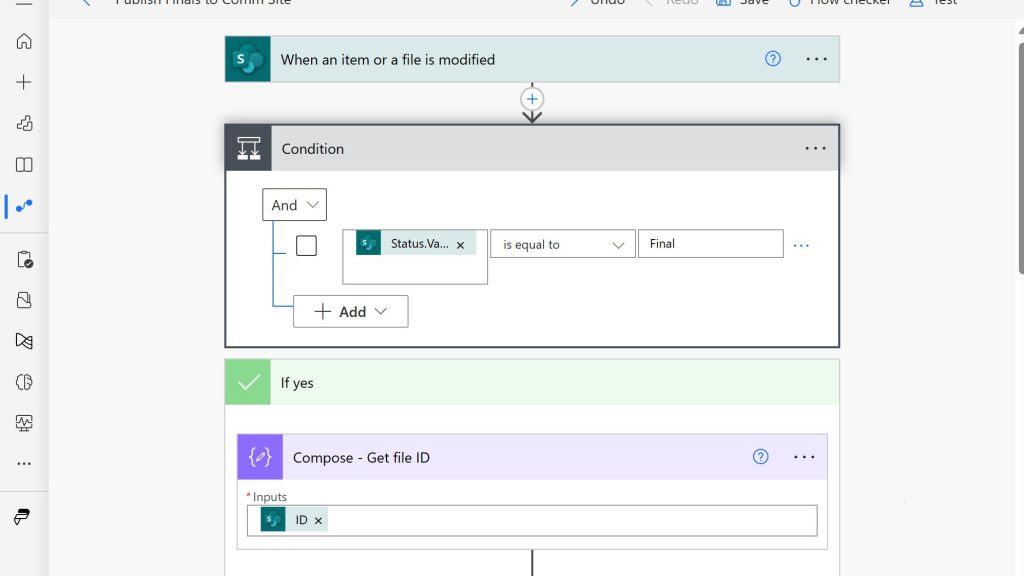Go to My flows in the sidebar
This screenshot has width=1024, height=576.
24,205
